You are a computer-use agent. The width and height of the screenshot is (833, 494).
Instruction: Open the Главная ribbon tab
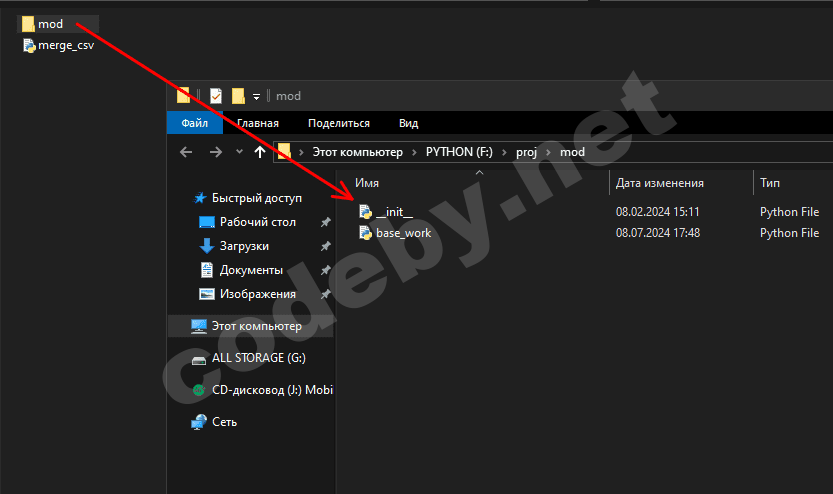(258, 123)
